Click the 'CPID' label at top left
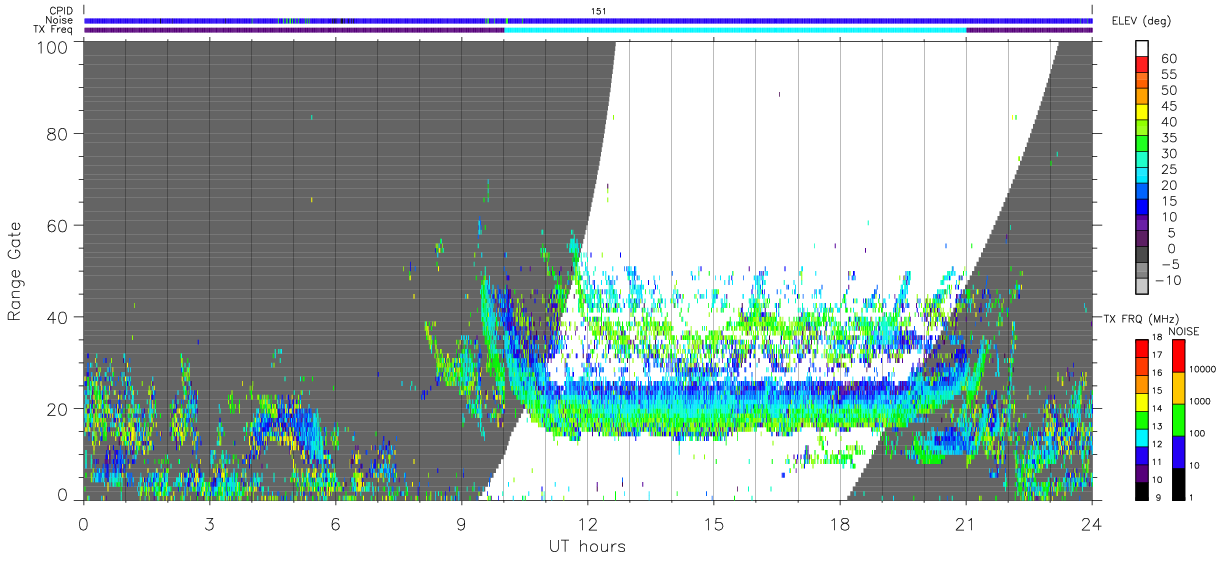The width and height of the screenshot is (1228, 567). pos(60,10)
